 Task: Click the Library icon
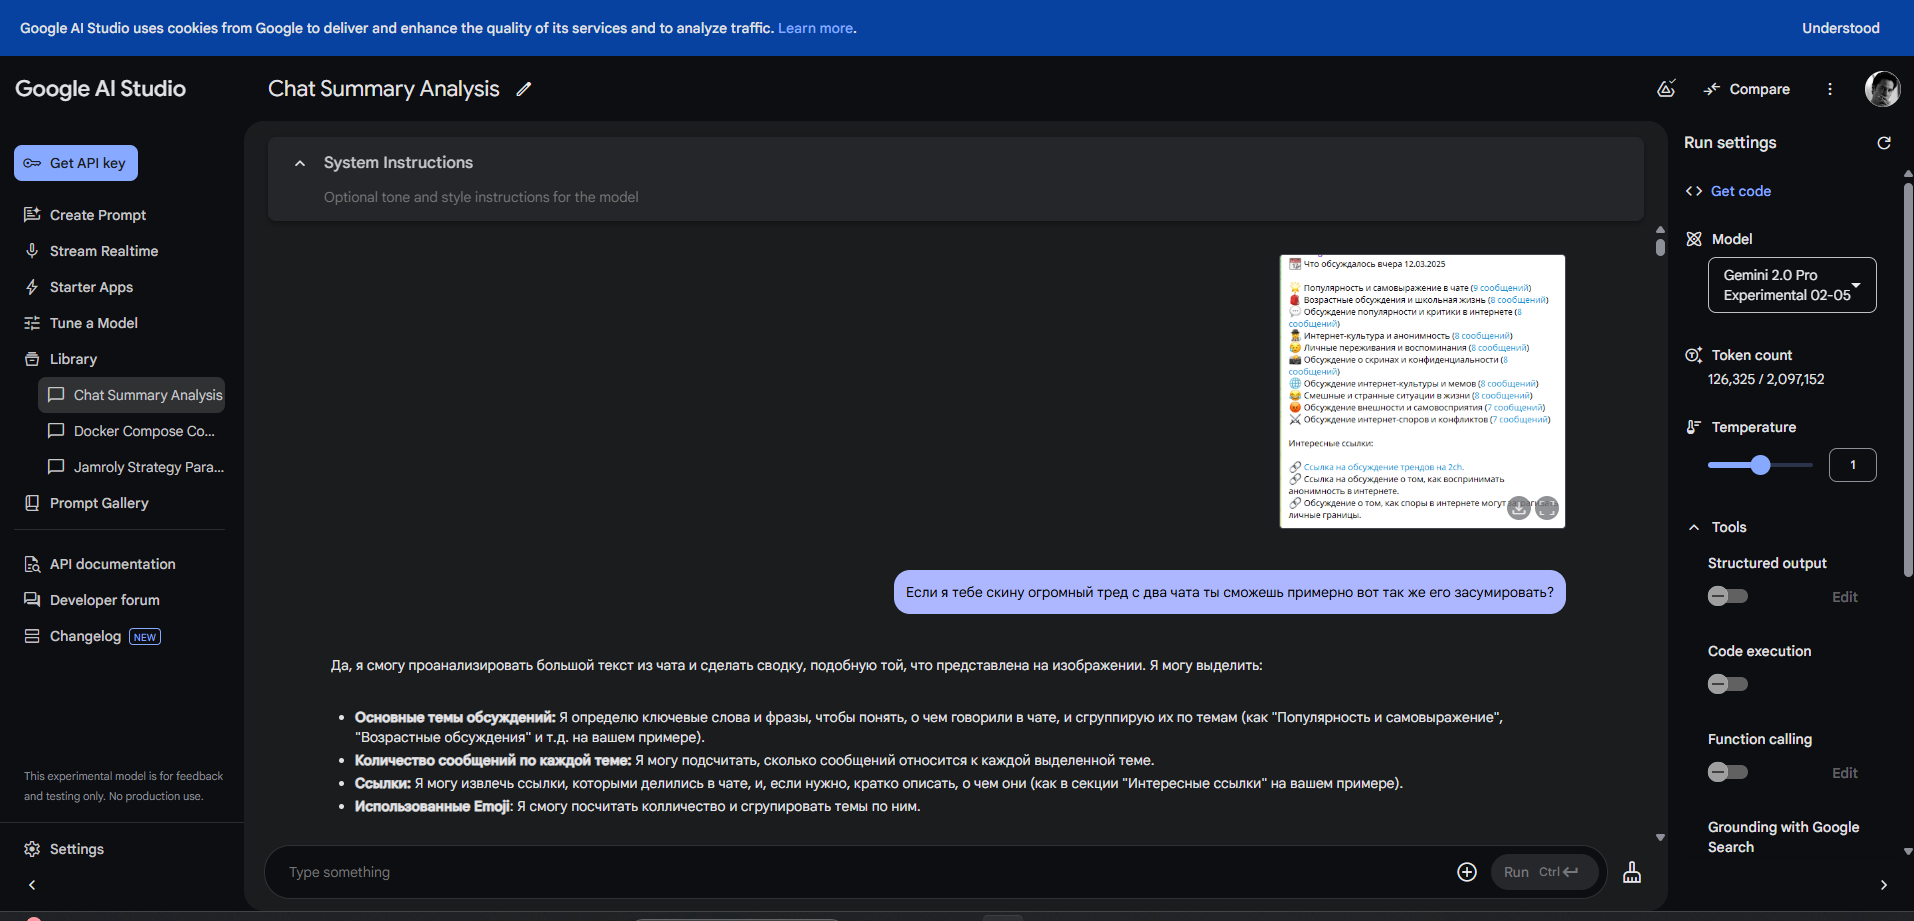32,359
